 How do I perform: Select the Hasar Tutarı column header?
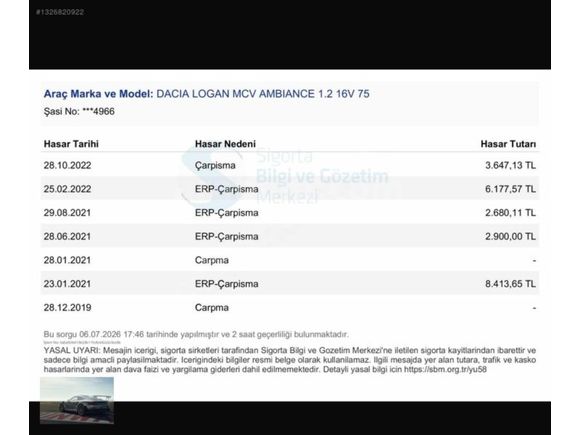pos(508,144)
